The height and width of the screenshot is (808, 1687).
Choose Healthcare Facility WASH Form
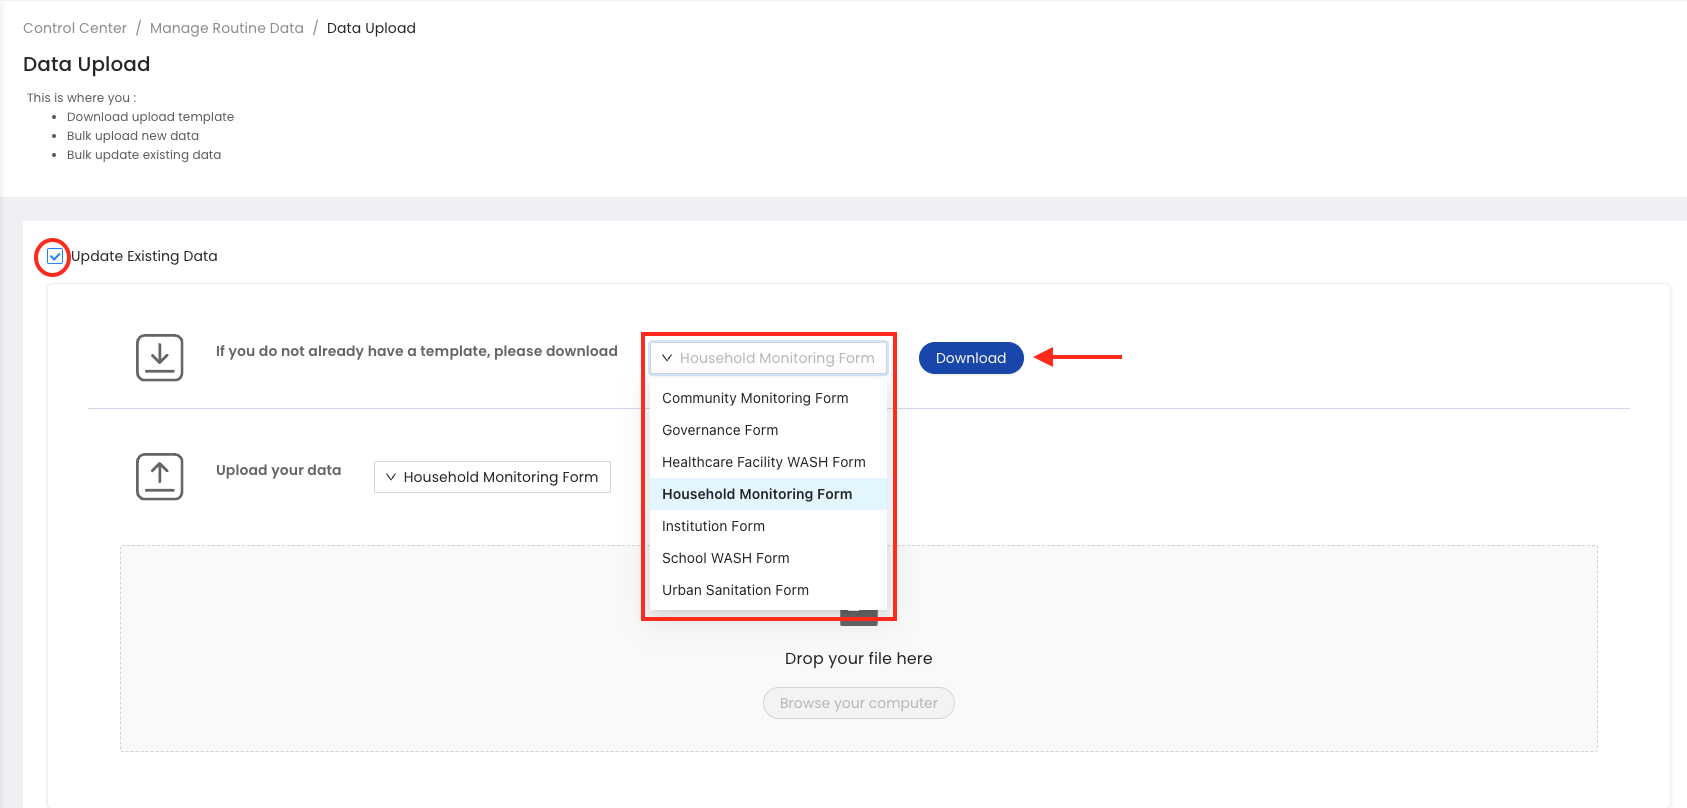point(768,462)
